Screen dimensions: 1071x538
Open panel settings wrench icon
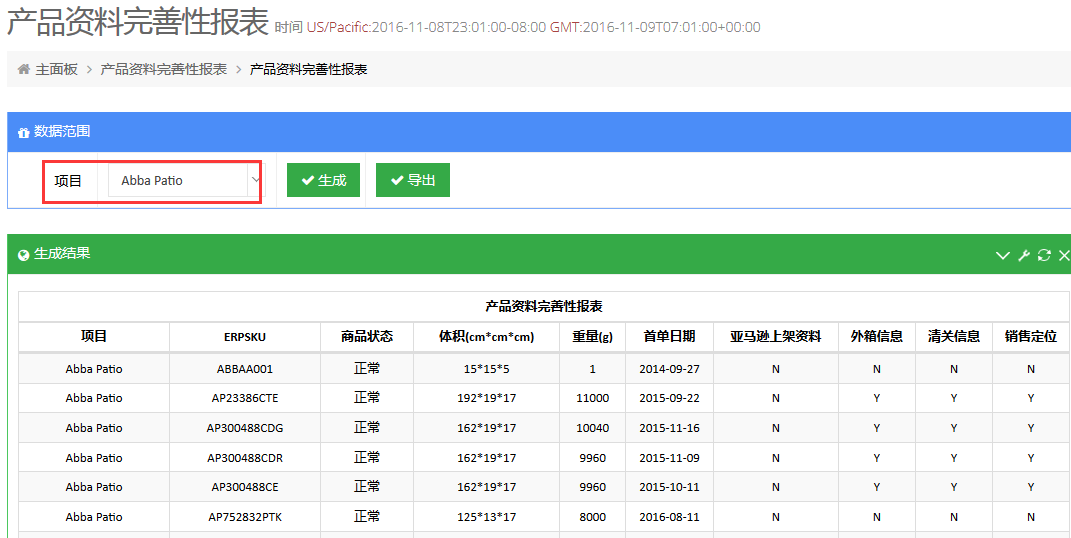1024,255
